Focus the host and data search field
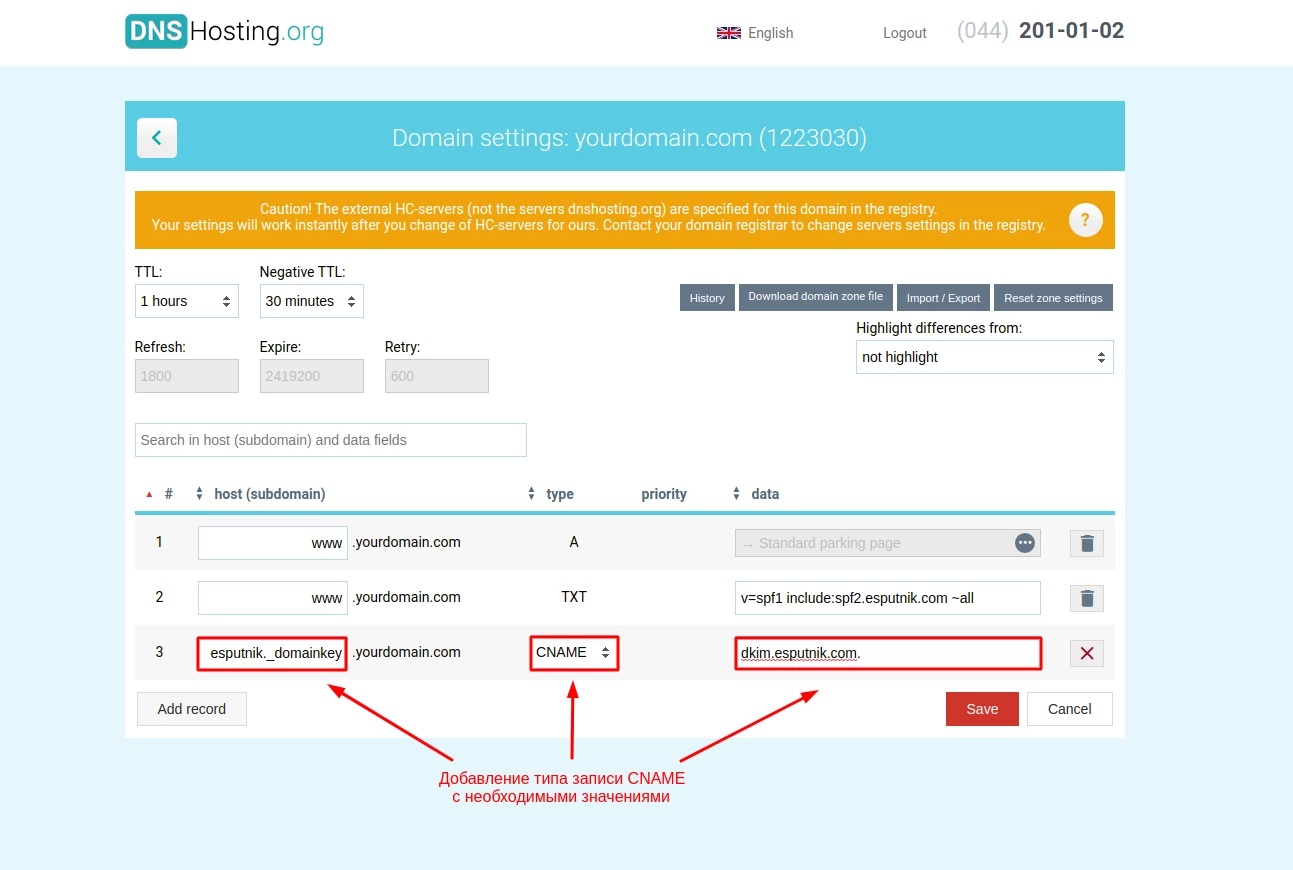Image resolution: width=1293 pixels, height=870 pixels. [330, 440]
